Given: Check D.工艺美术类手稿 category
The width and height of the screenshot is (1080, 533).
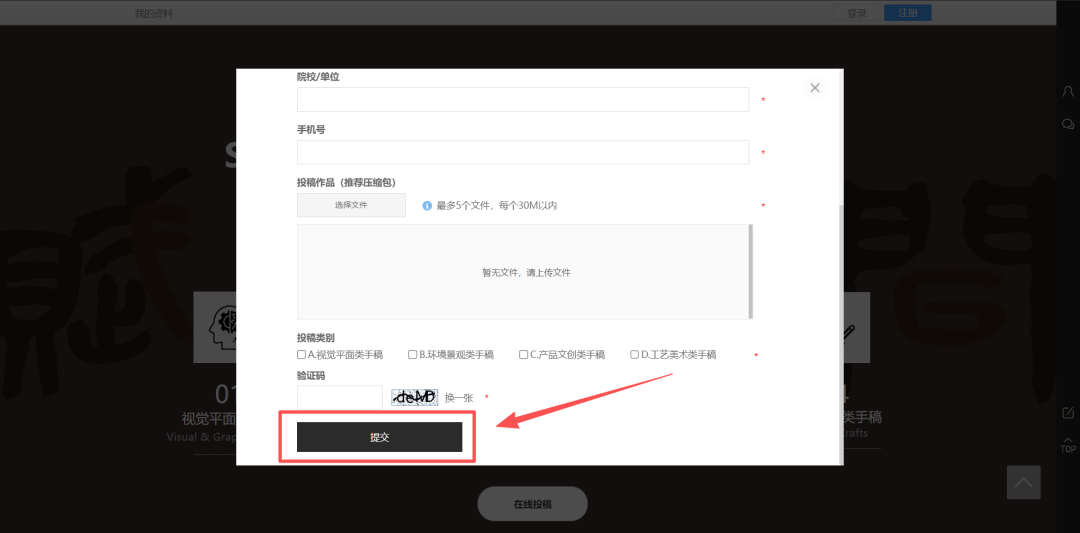Looking at the screenshot, I should (x=634, y=355).
